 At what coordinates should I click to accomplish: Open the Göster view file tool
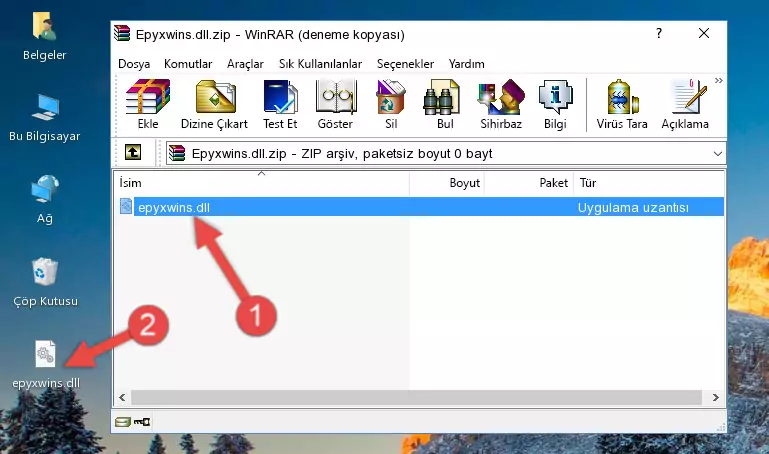click(335, 104)
